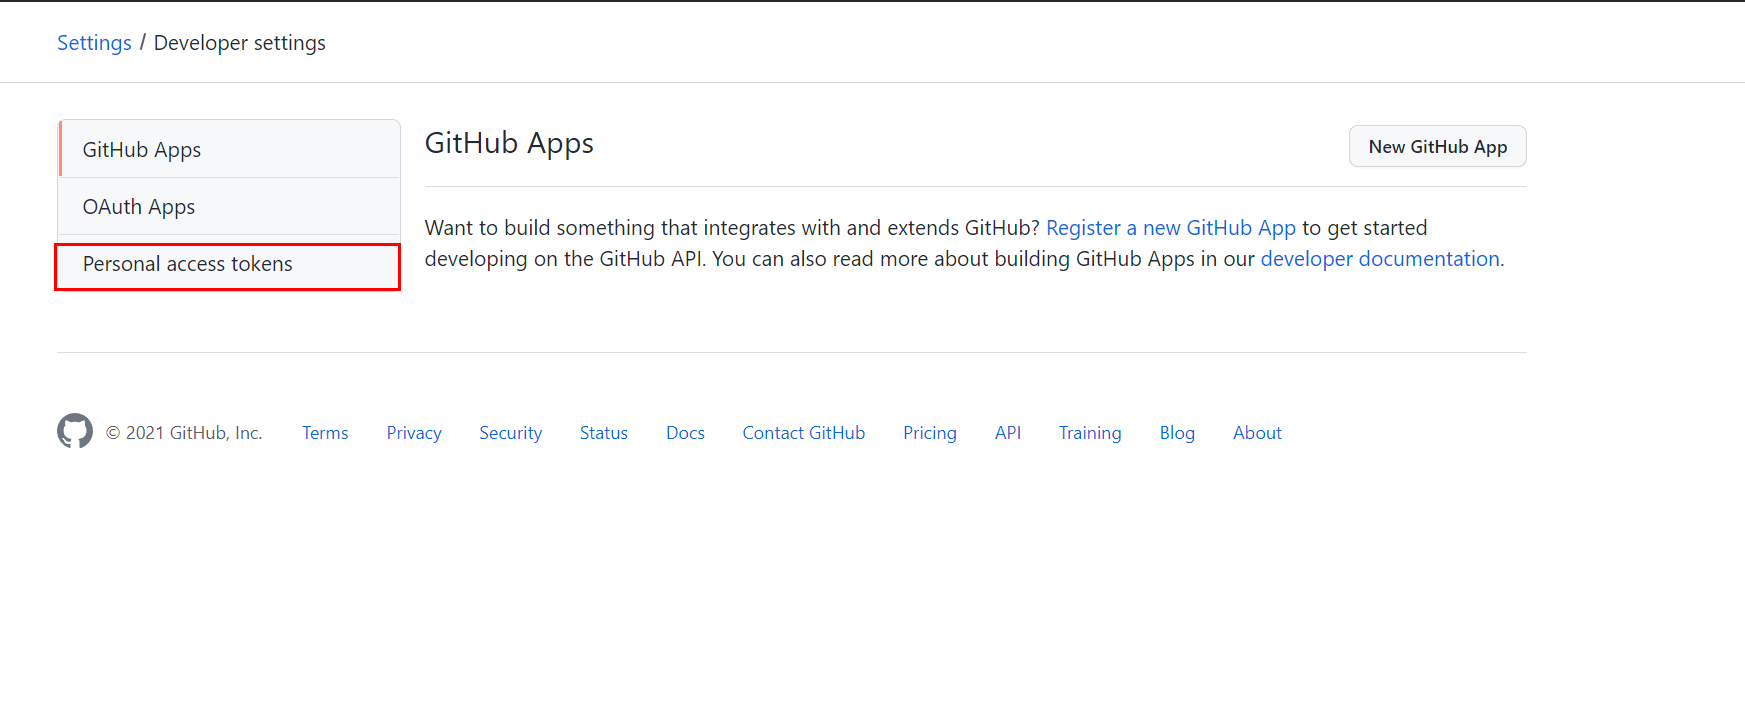Viewport: 1745px width, 724px height.
Task: Click the GitHub Octocat logo in footer
Action: tap(75, 431)
